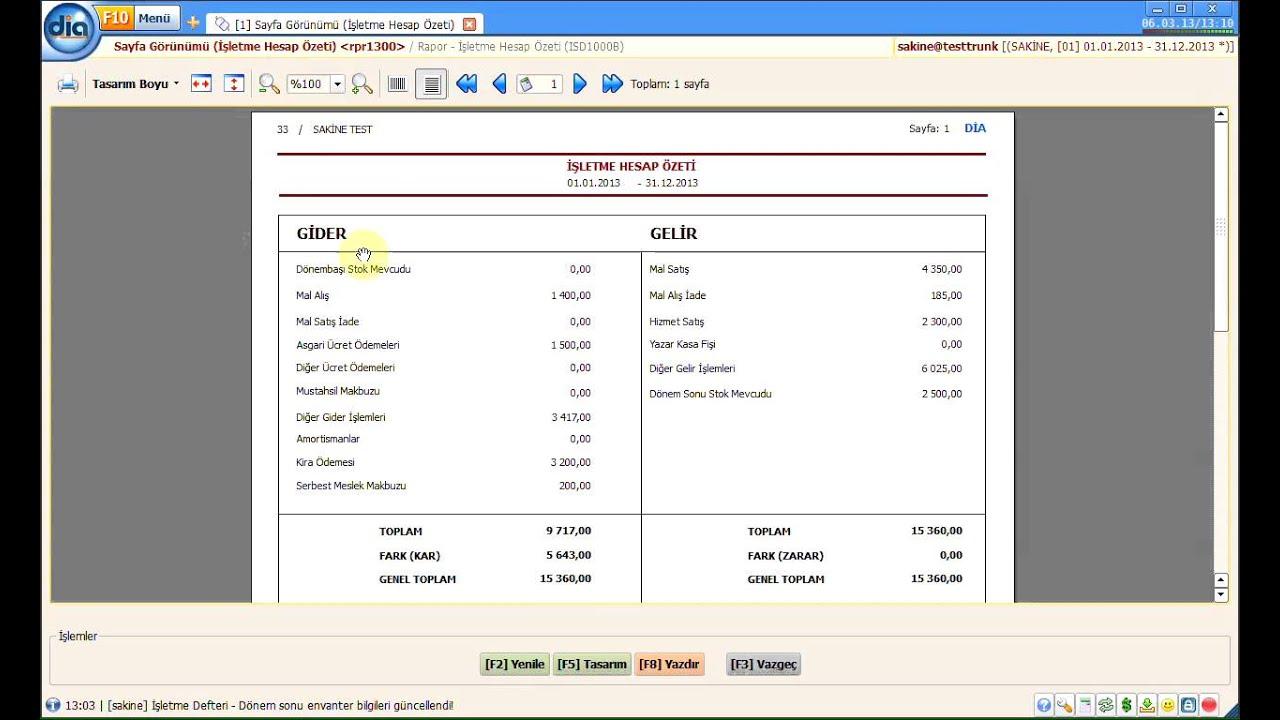Screen dimensions: 1280x720
Task: Click the info icon beside 13:03
Action: pos(53,705)
